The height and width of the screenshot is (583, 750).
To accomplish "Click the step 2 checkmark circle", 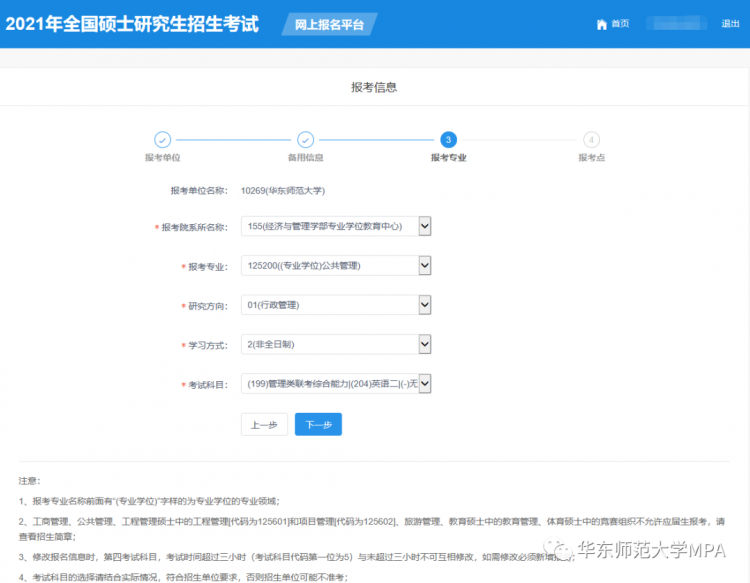I will (x=306, y=140).
